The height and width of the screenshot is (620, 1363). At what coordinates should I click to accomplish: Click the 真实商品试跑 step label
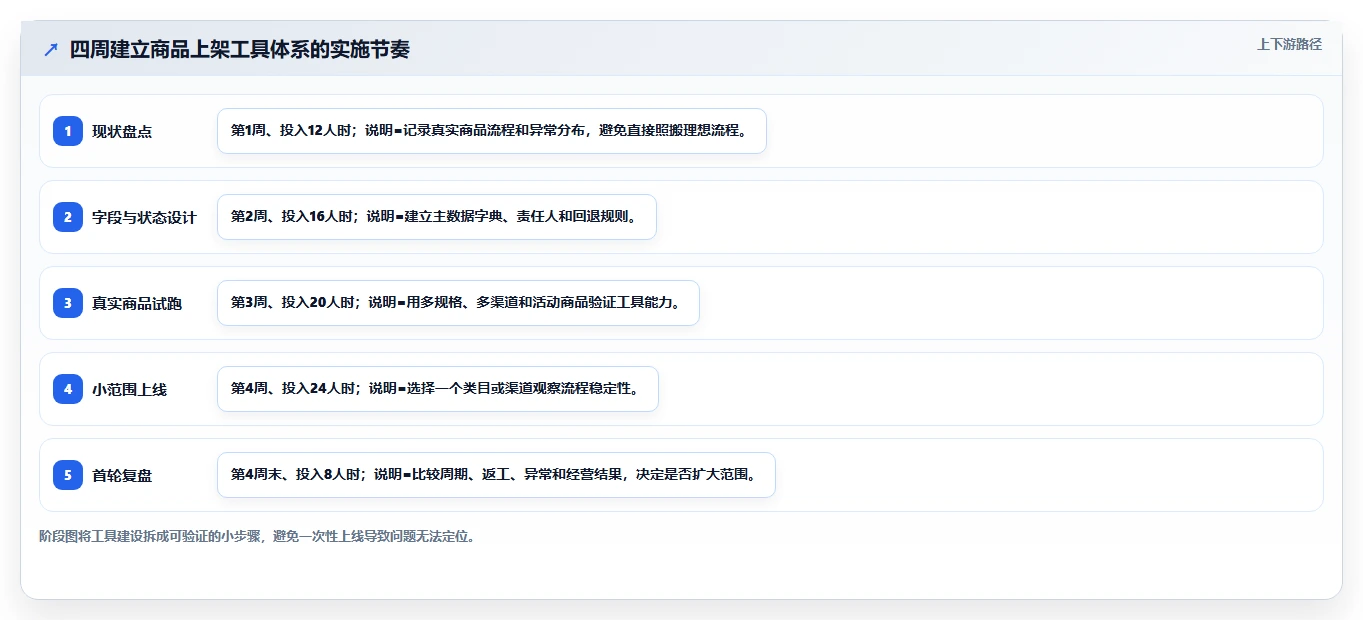[137, 303]
